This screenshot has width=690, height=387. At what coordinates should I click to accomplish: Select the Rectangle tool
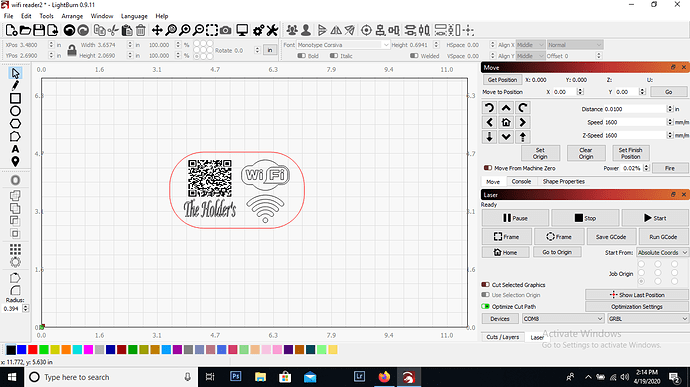tap(15, 98)
